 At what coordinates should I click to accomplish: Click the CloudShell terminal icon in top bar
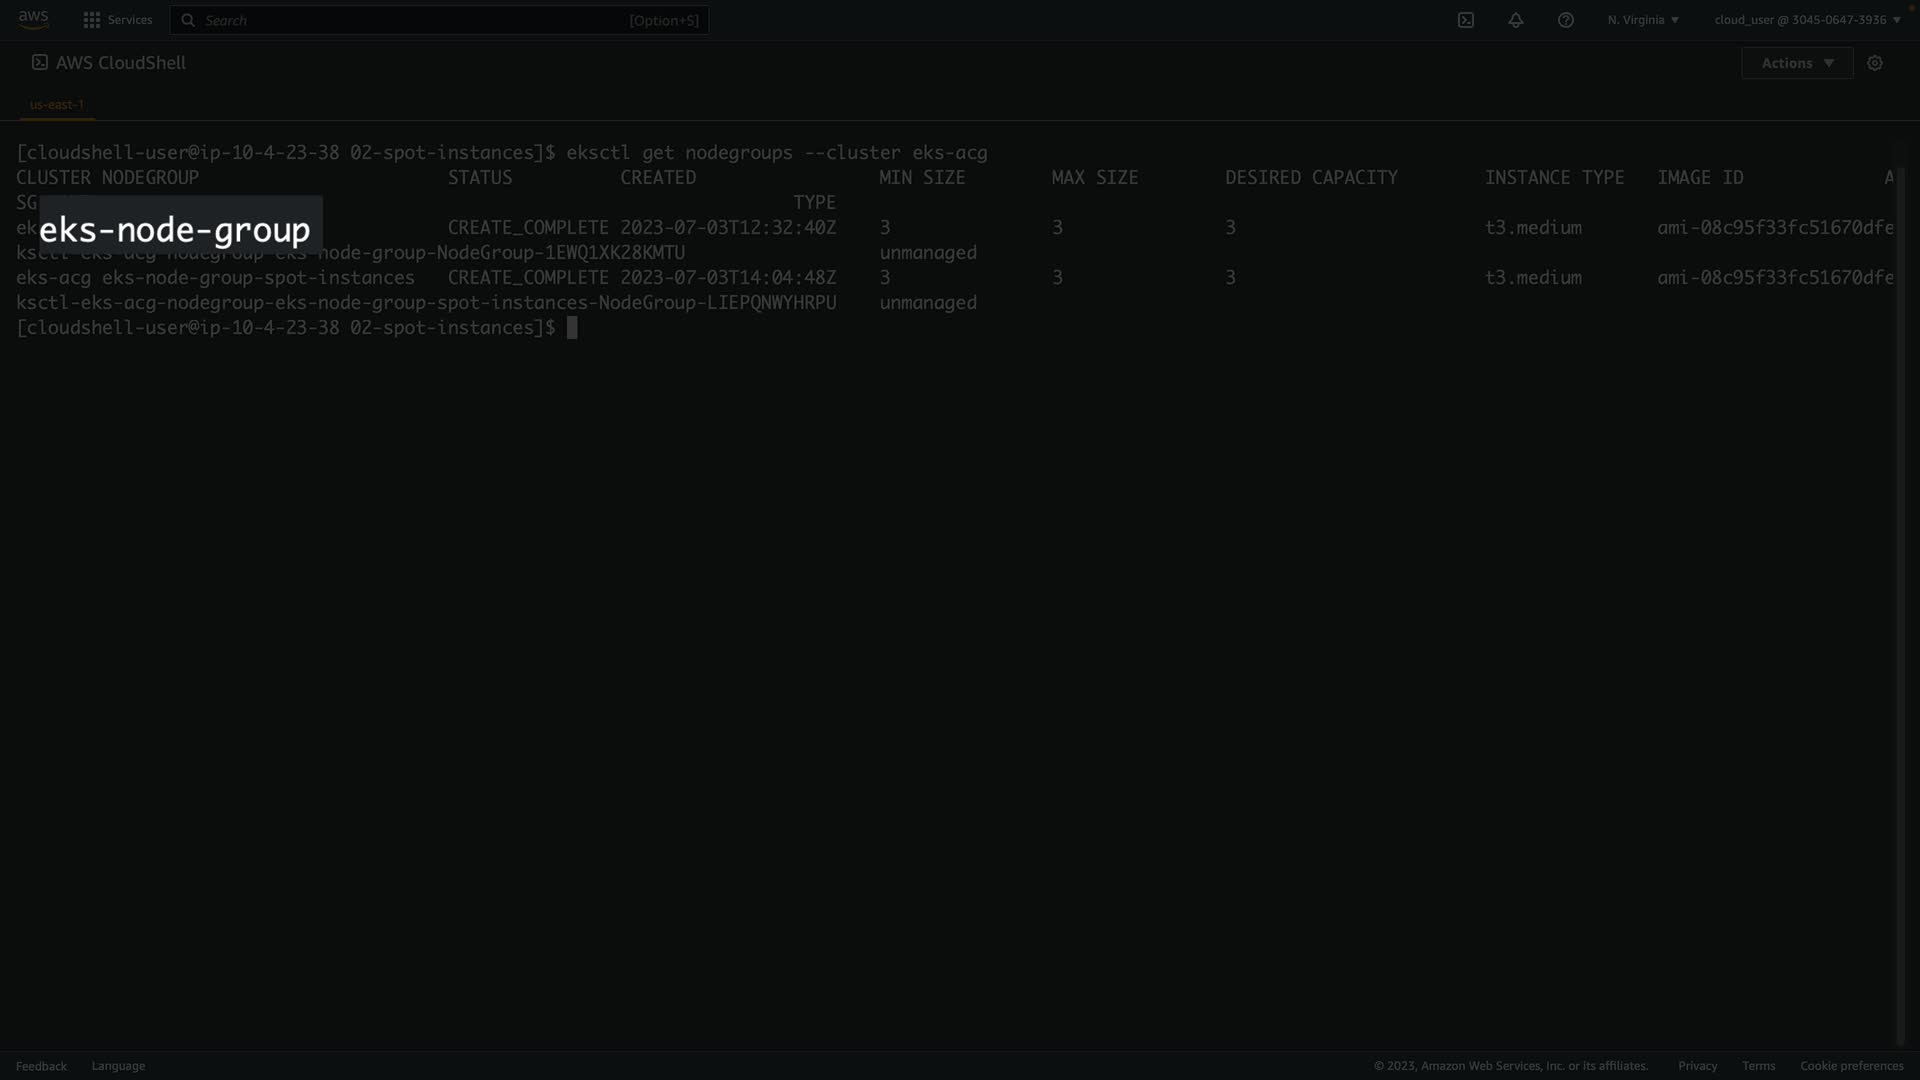(x=1466, y=20)
